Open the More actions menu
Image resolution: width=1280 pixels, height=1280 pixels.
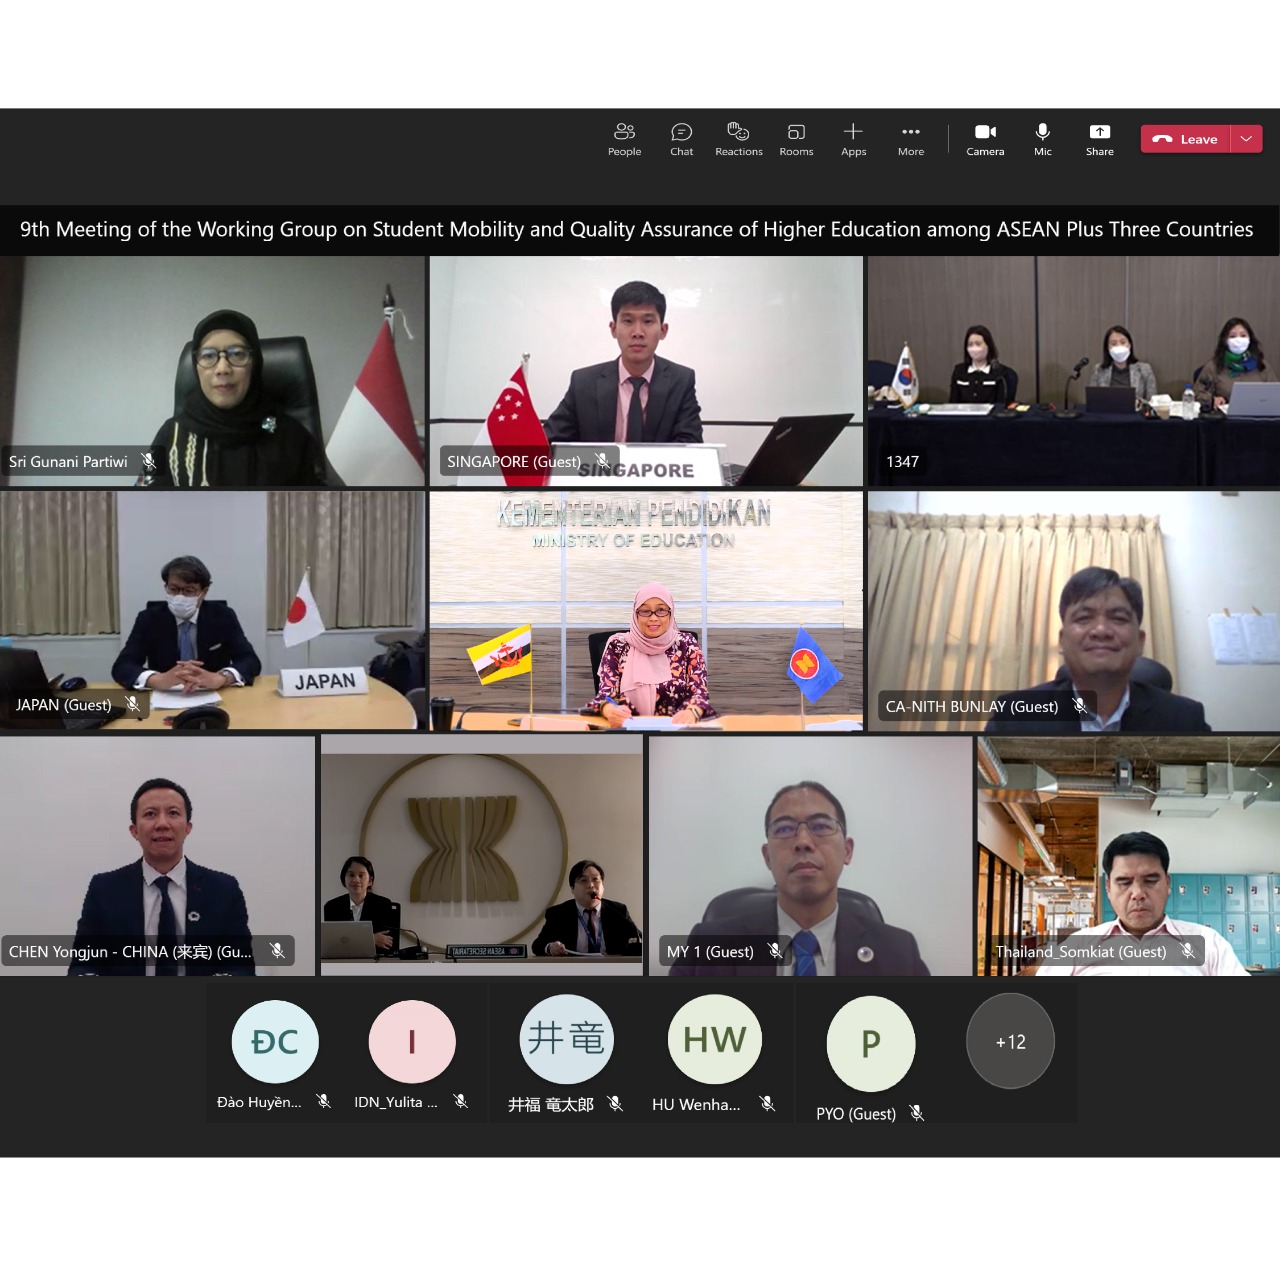point(911,139)
